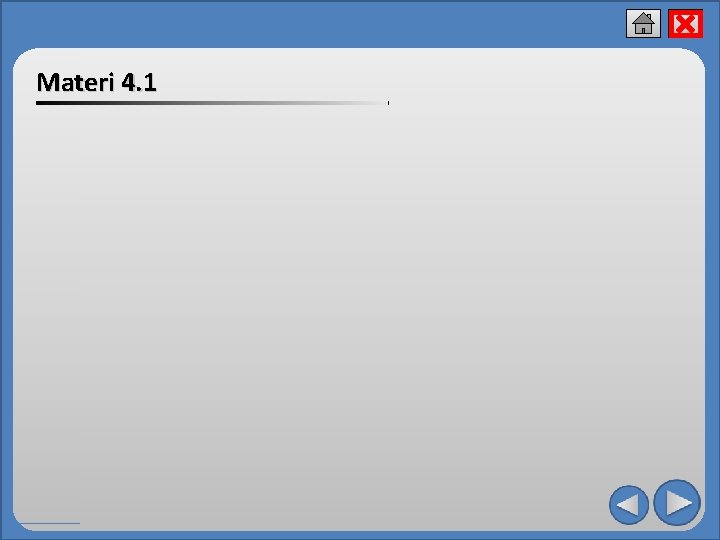The height and width of the screenshot is (540, 720).
Task: Click the white X on red square
Action: (685, 23)
